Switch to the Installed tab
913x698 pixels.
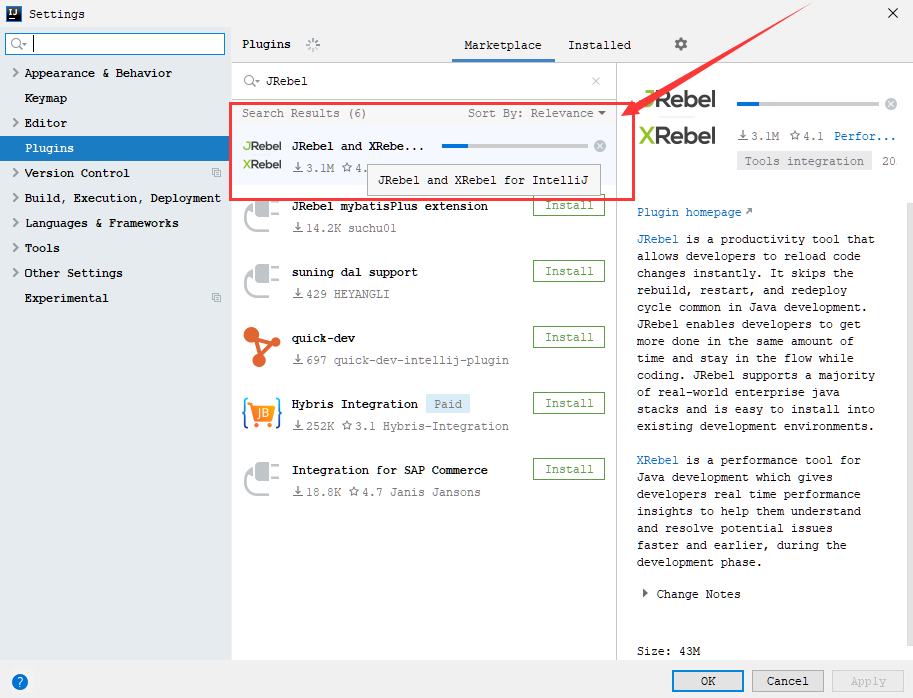click(599, 45)
